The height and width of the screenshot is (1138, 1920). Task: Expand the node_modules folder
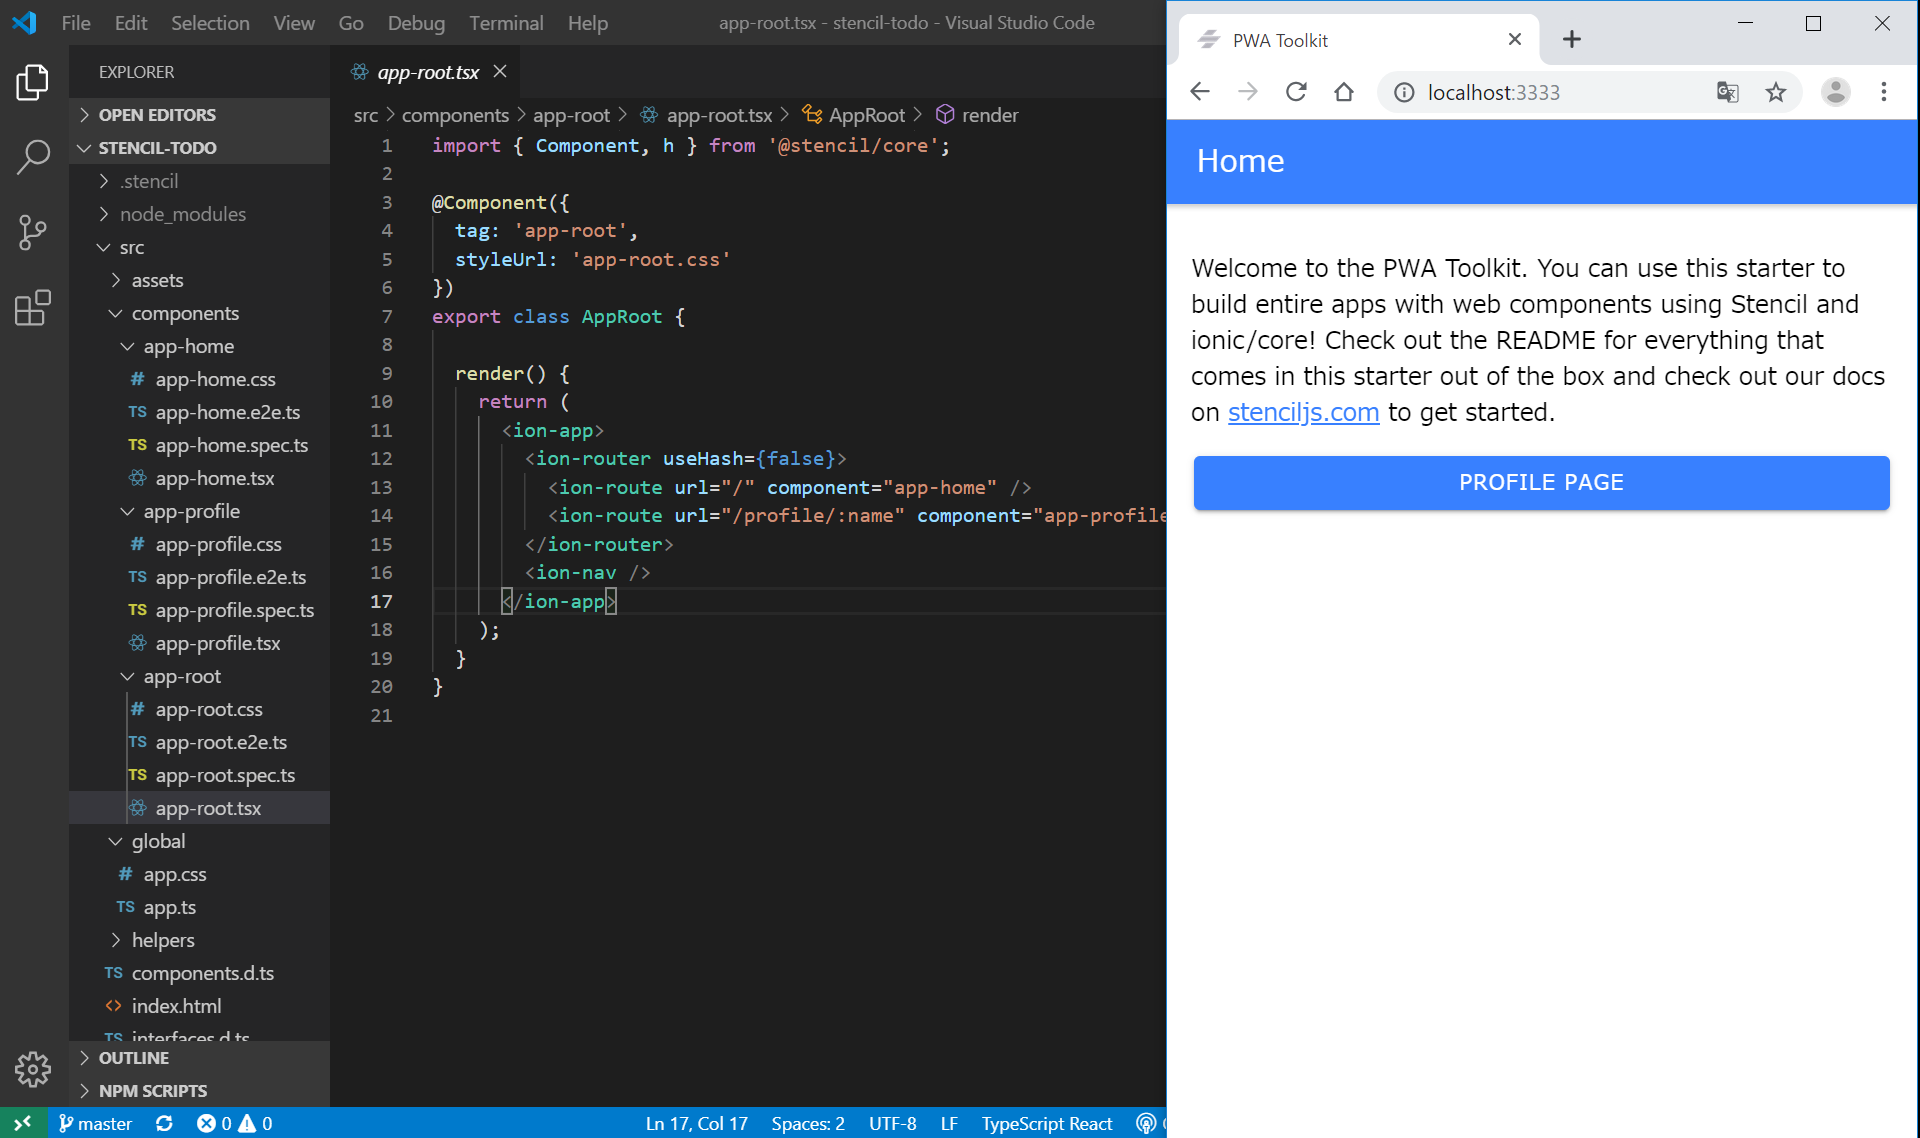coord(200,213)
